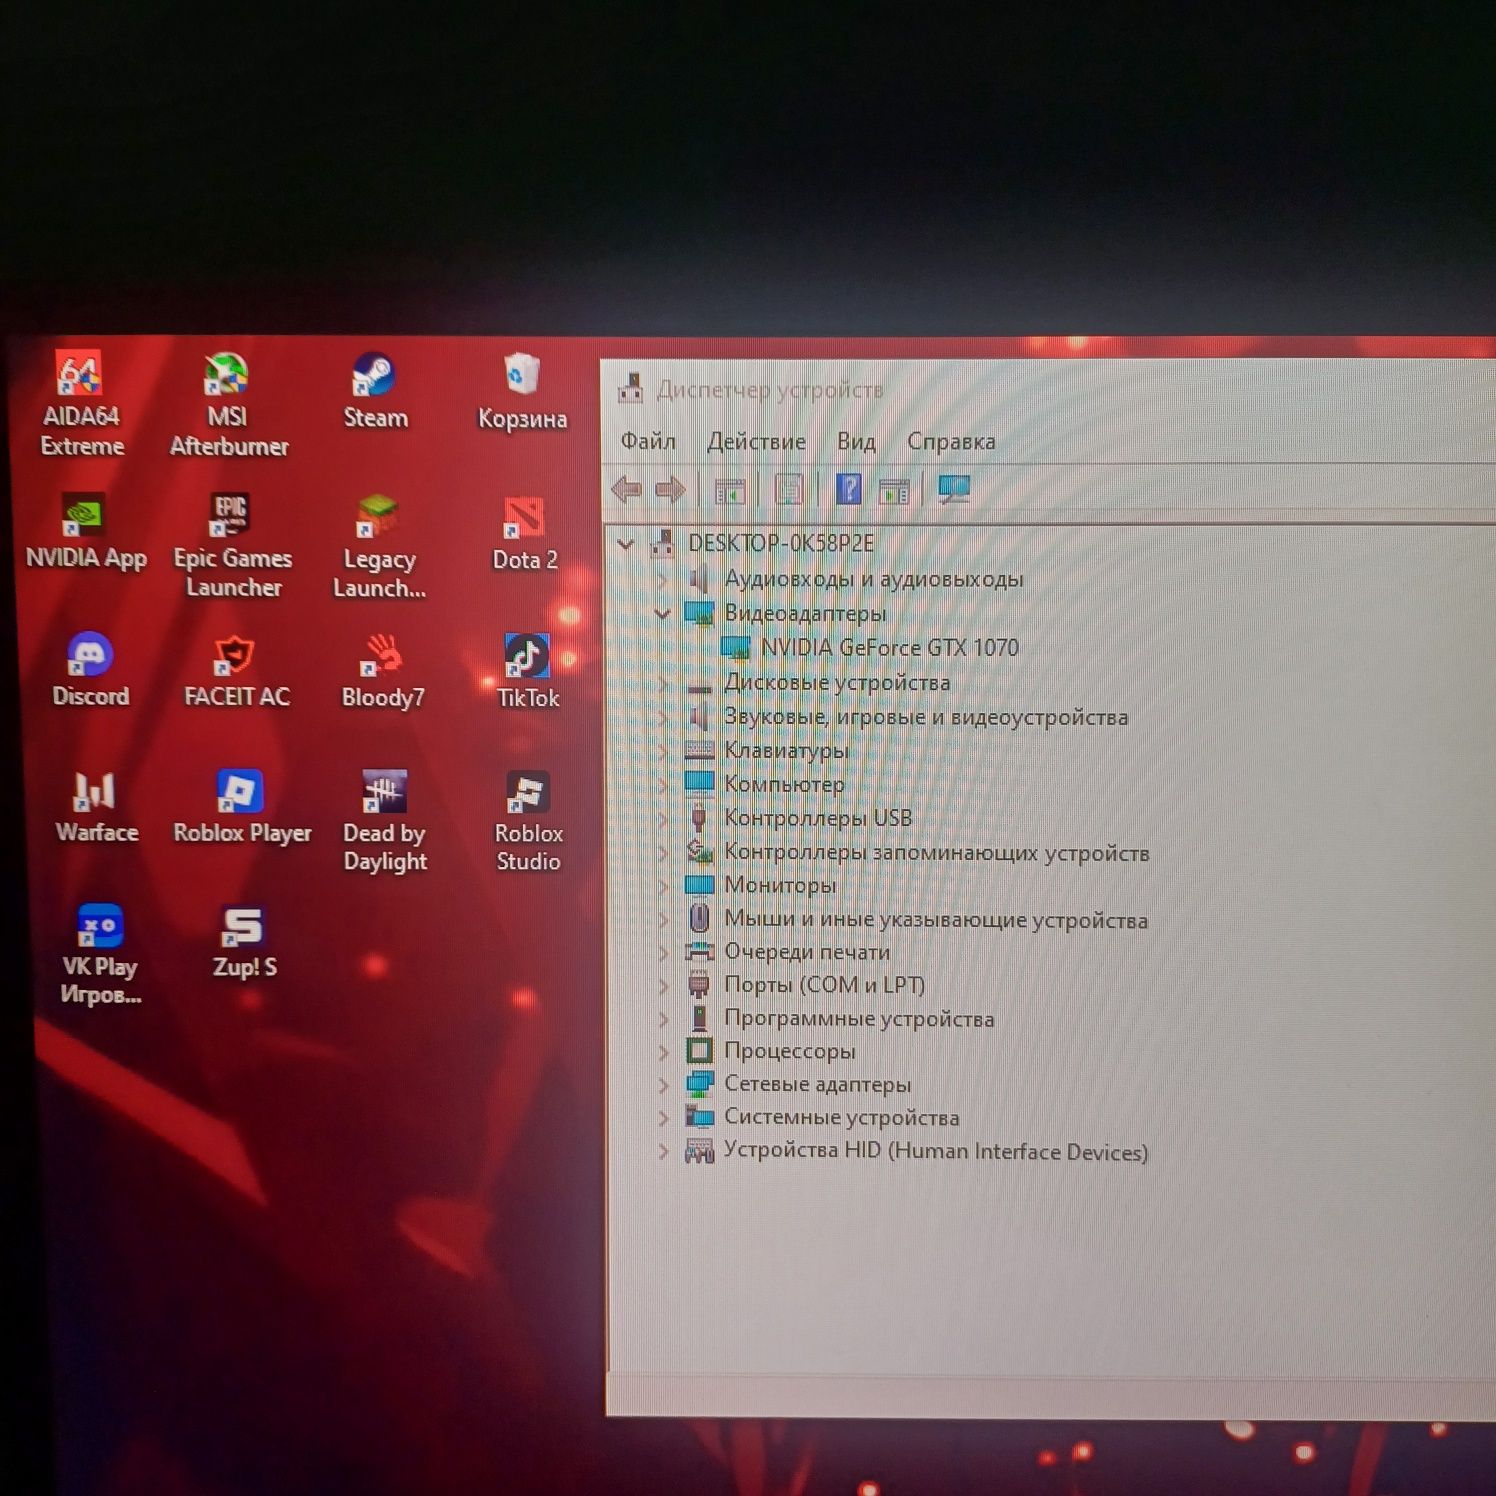1496x1496 pixels.
Task: Select Дисковые устройства category
Action: (x=837, y=683)
